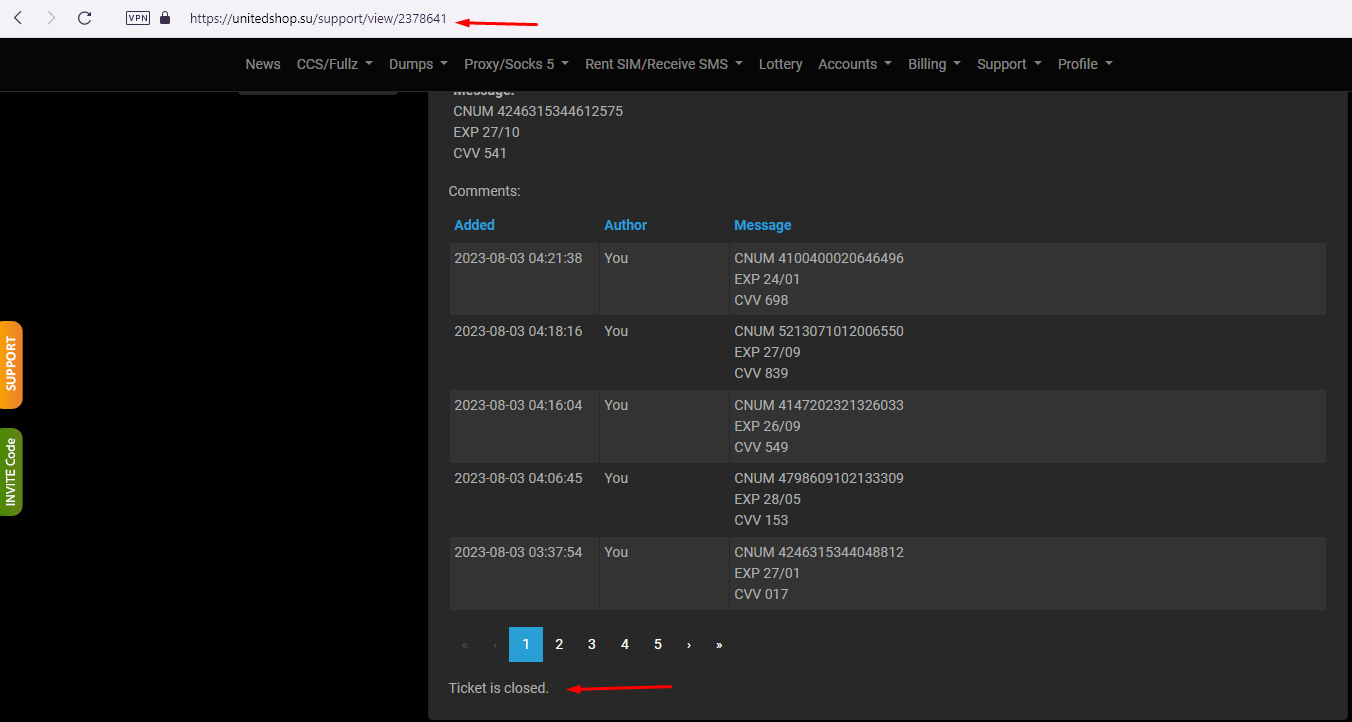Sort comments by the Added column header

point(474,225)
